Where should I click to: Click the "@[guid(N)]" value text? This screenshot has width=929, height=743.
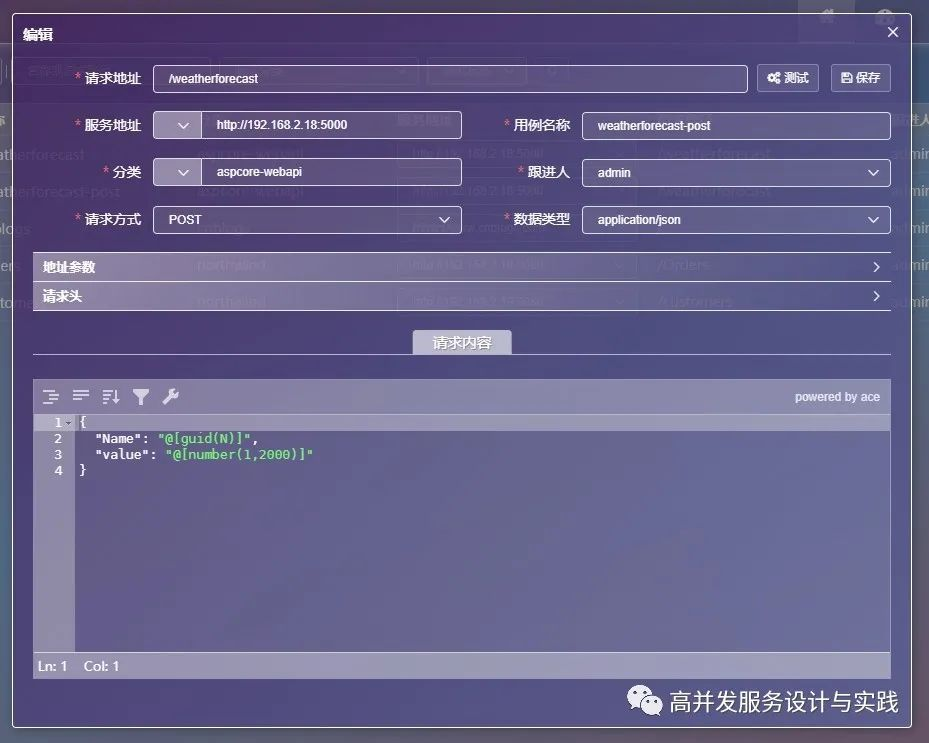coord(204,439)
